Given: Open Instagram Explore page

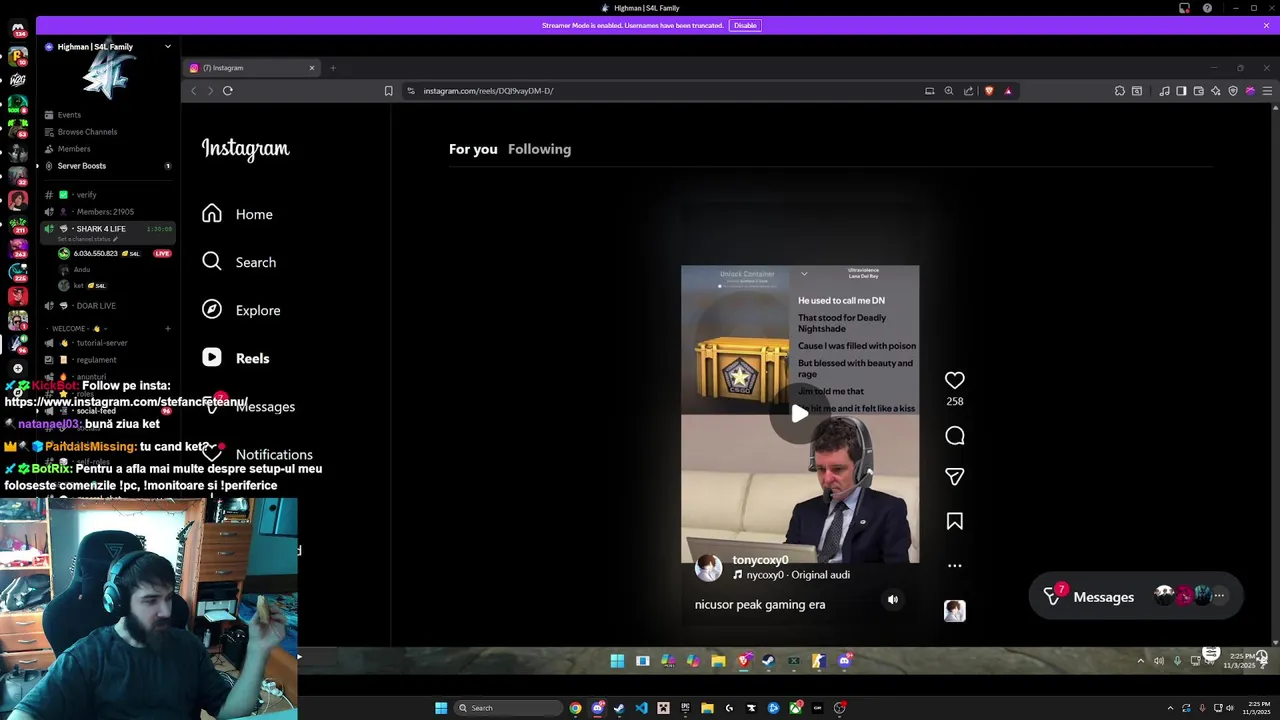Looking at the screenshot, I should [241, 310].
